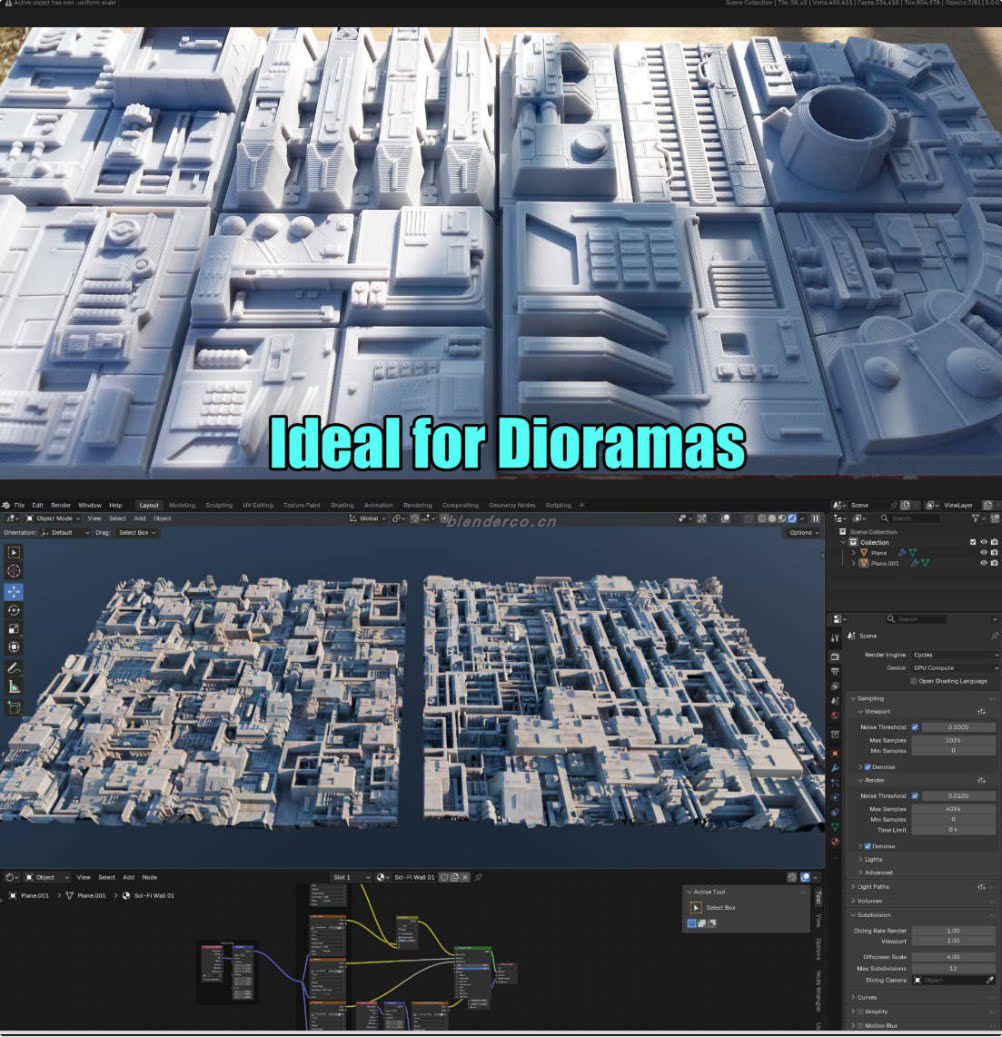Open the Tool properties tab
The height and width of the screenshot is (1037, 1002).
835,638
